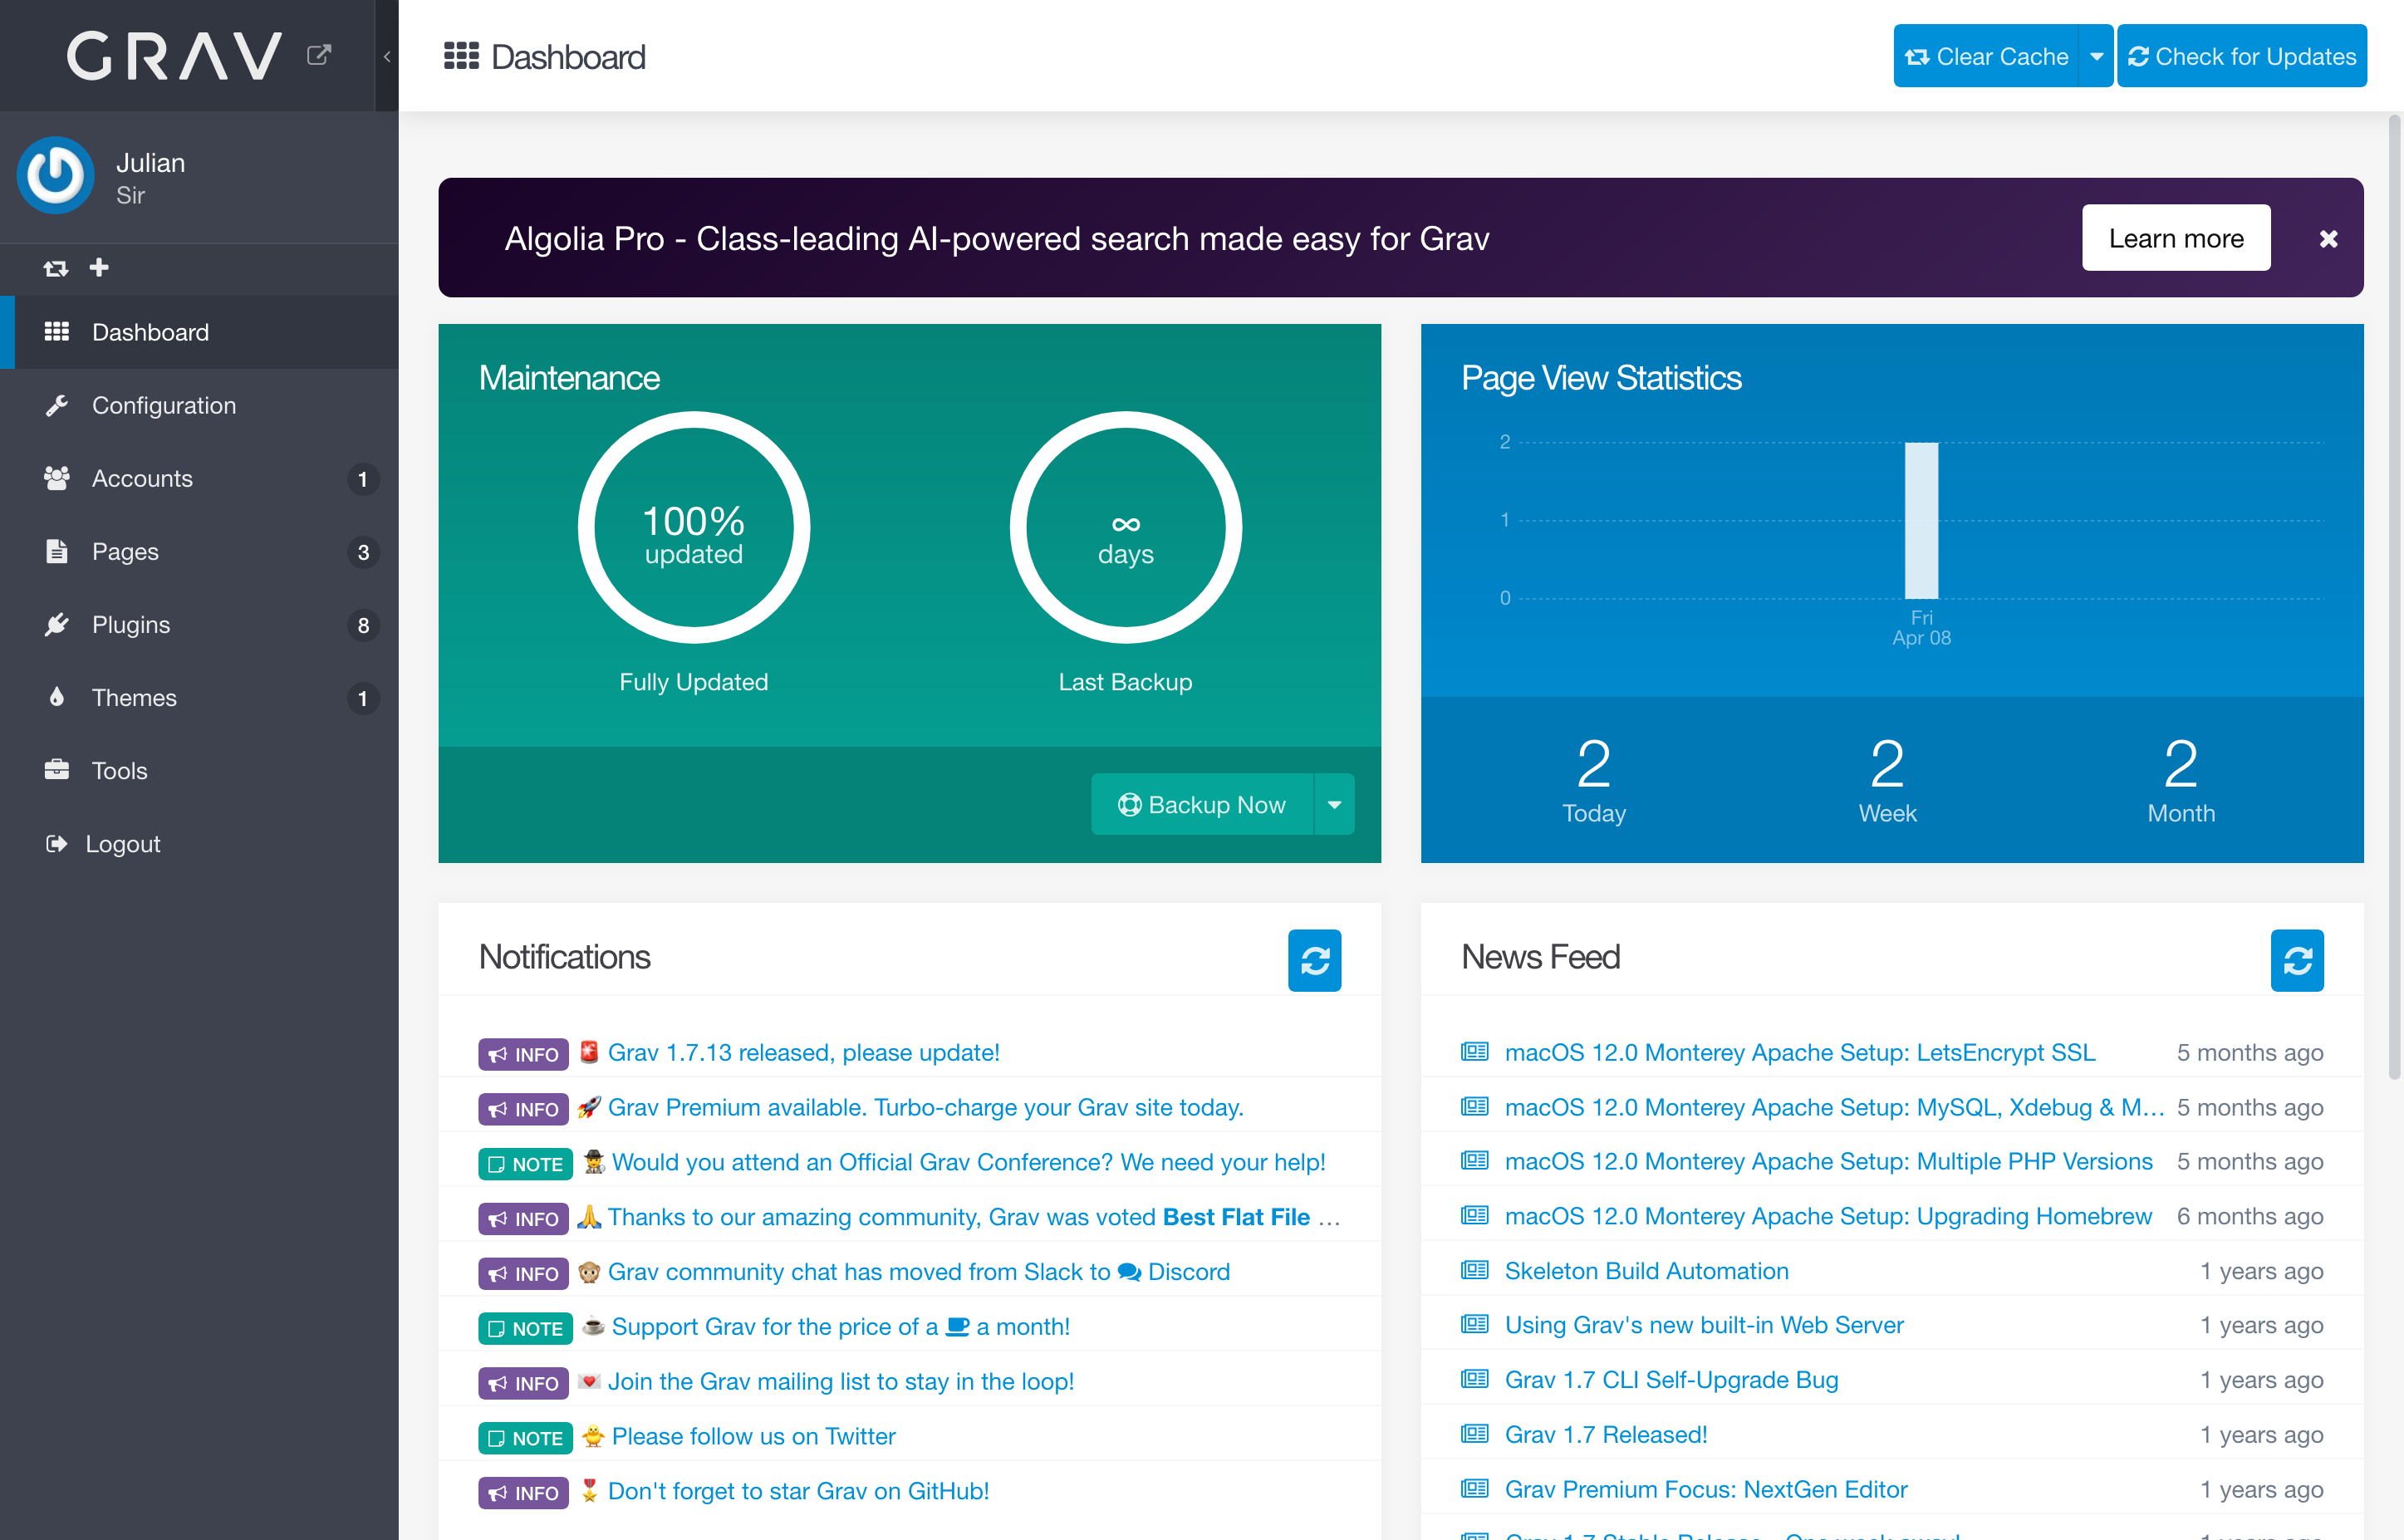This screenshot has width=2404, height=1540.
Task: Click the Pages document icon
Action: coord(57,551)
